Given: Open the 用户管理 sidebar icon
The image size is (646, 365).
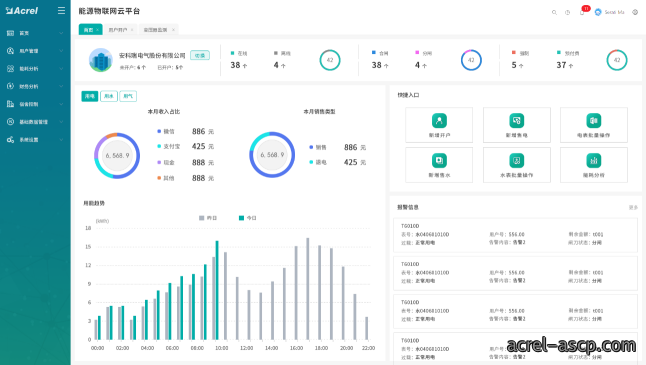Looking at the screenshot, I should click(10, 51).
